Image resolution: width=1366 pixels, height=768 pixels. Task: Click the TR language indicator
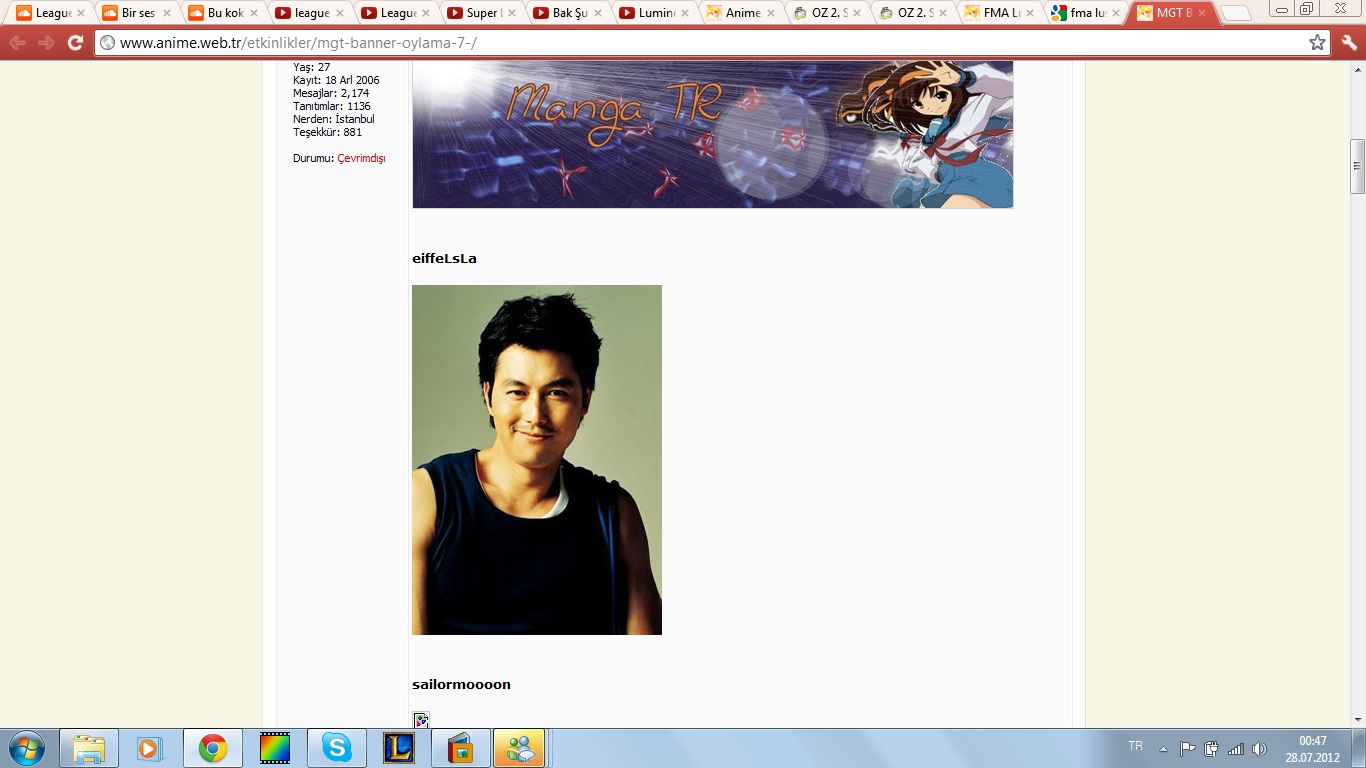click(x=1135, y=746)
